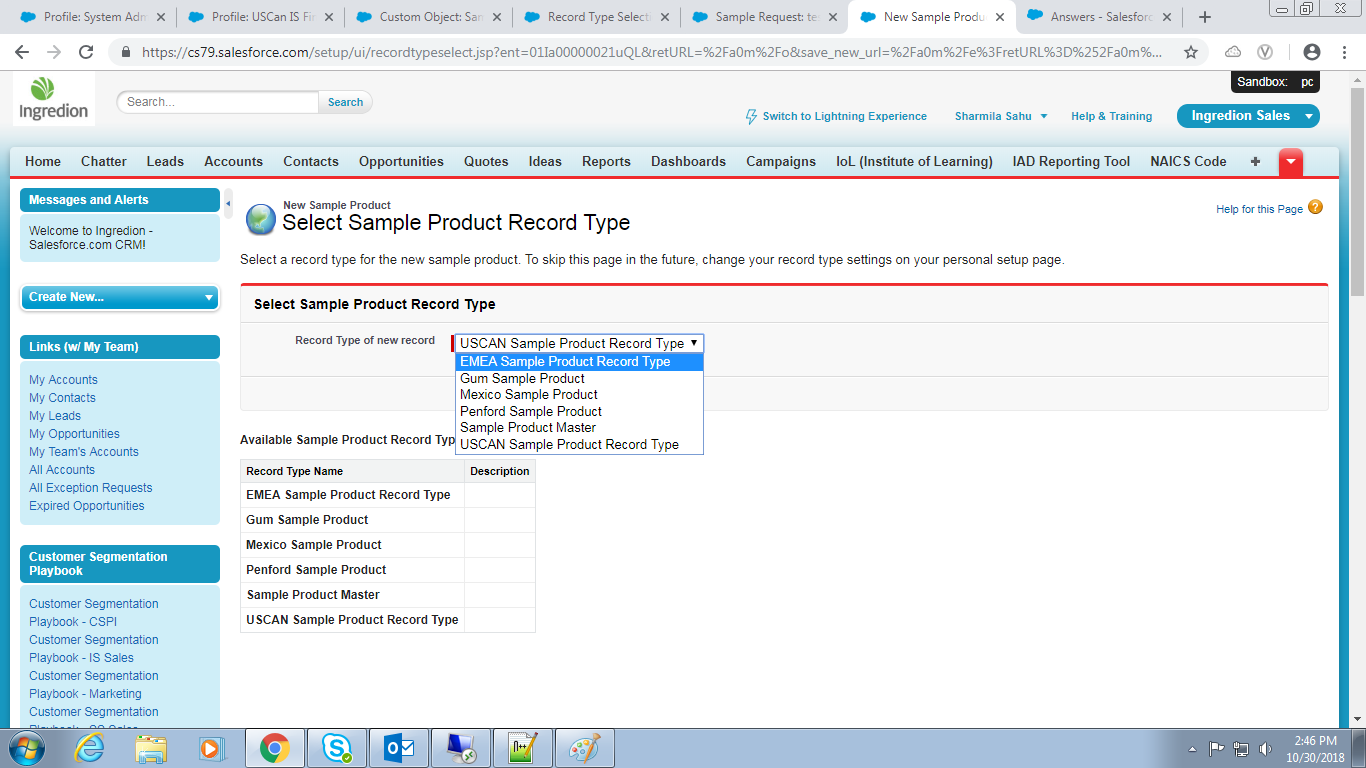Click the plus icon for all tabs
The width and height of the screenshot is (1366, 768).
pyautogui.click(x=1256, y=161)
